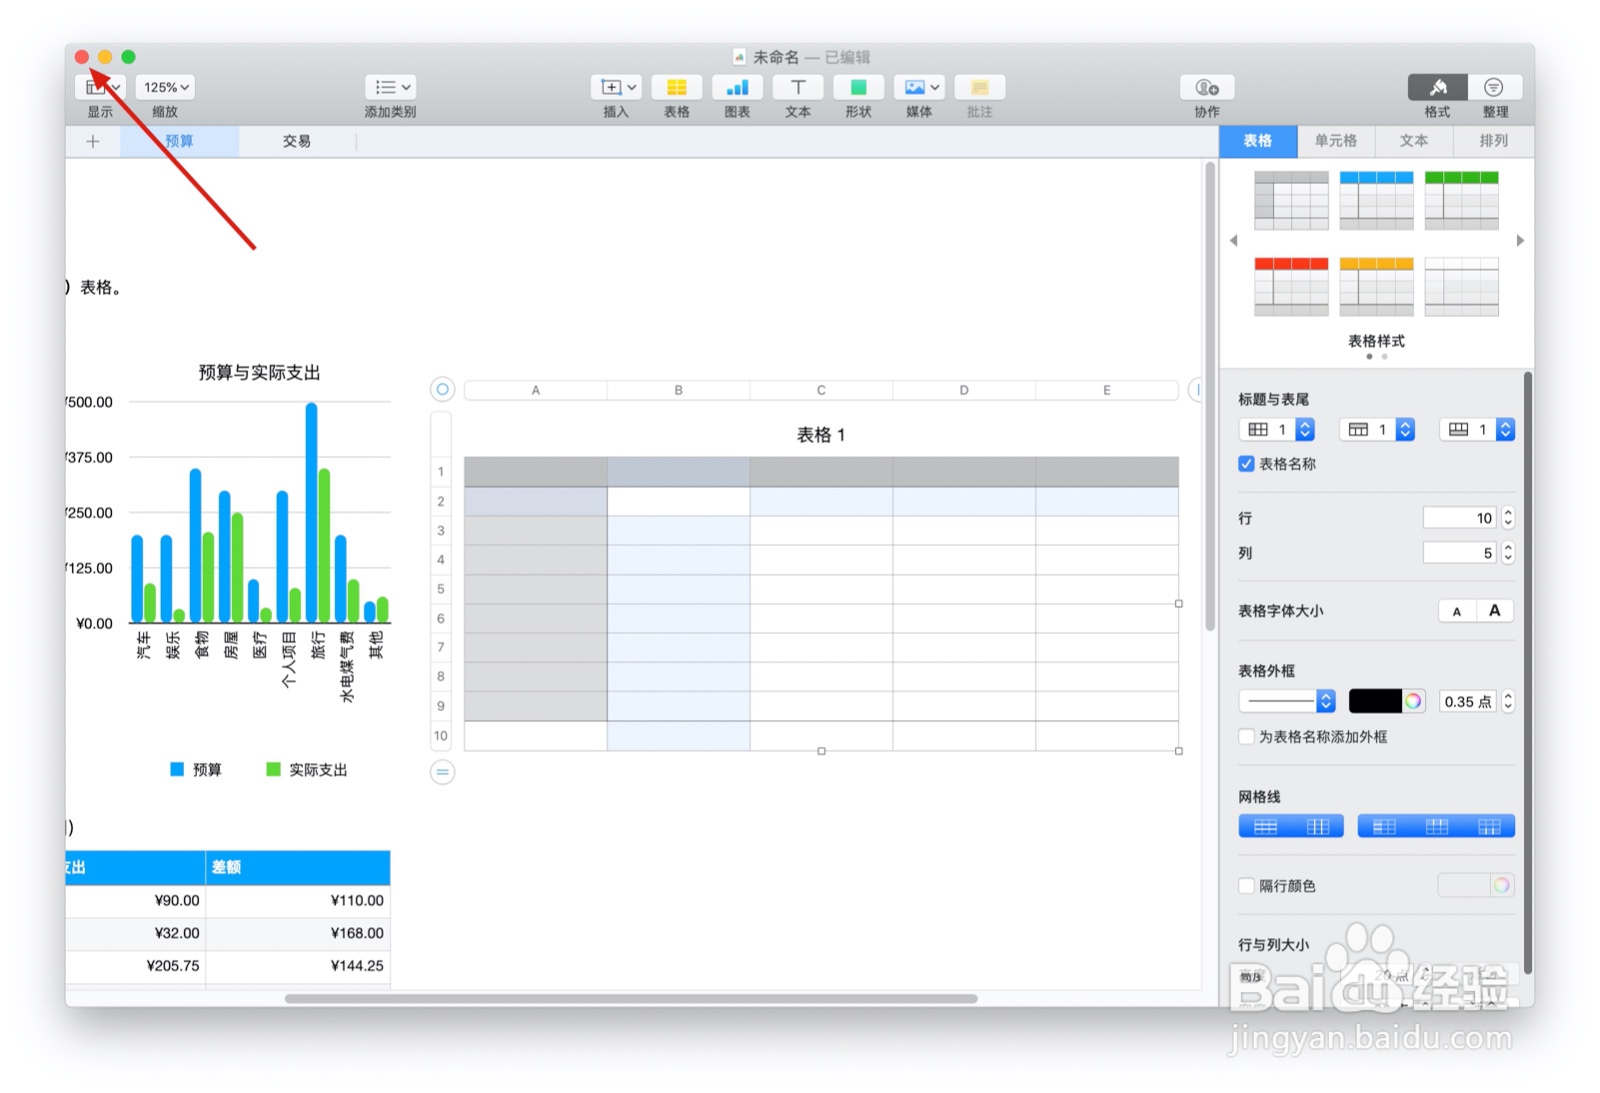Click the outline width 0.35 点 field

[x=1468, y=701]
